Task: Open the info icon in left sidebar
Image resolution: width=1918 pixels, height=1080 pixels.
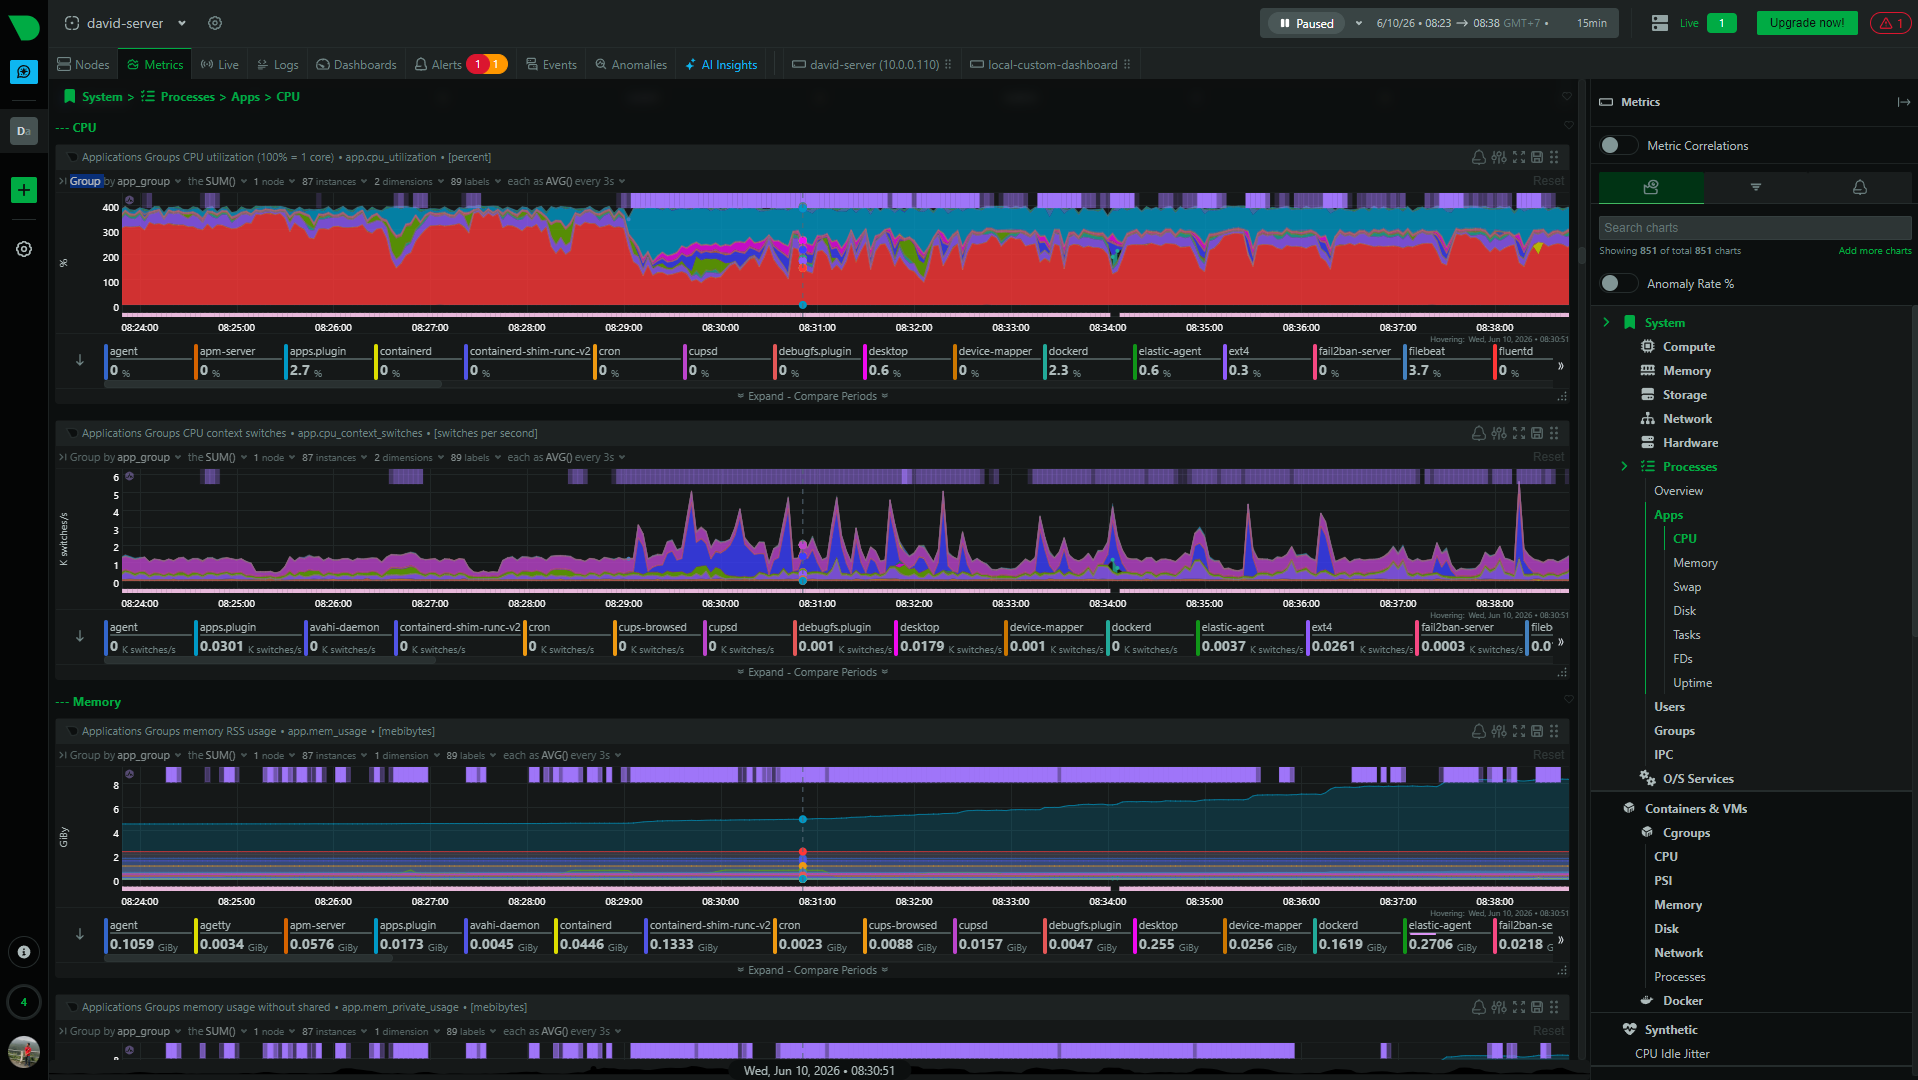Action: coord(24,952)
